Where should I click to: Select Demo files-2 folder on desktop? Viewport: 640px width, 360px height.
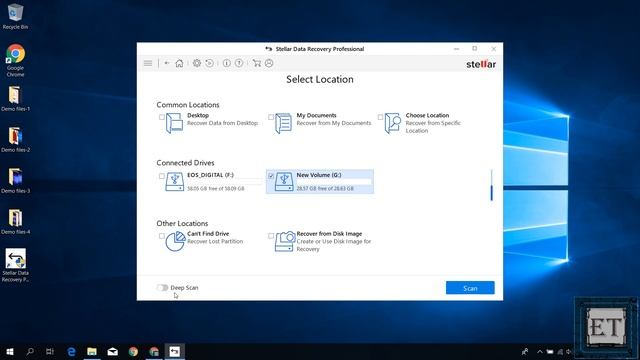(15, 140)
